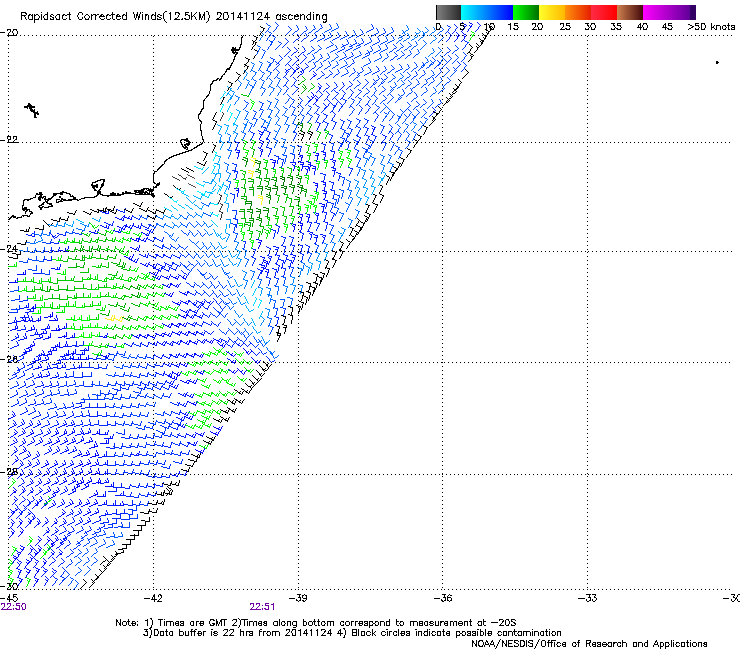Click the yellow 20-25 knots legend swatch
Viewport: 740px width, 650px height.
(x=552, y=12)
